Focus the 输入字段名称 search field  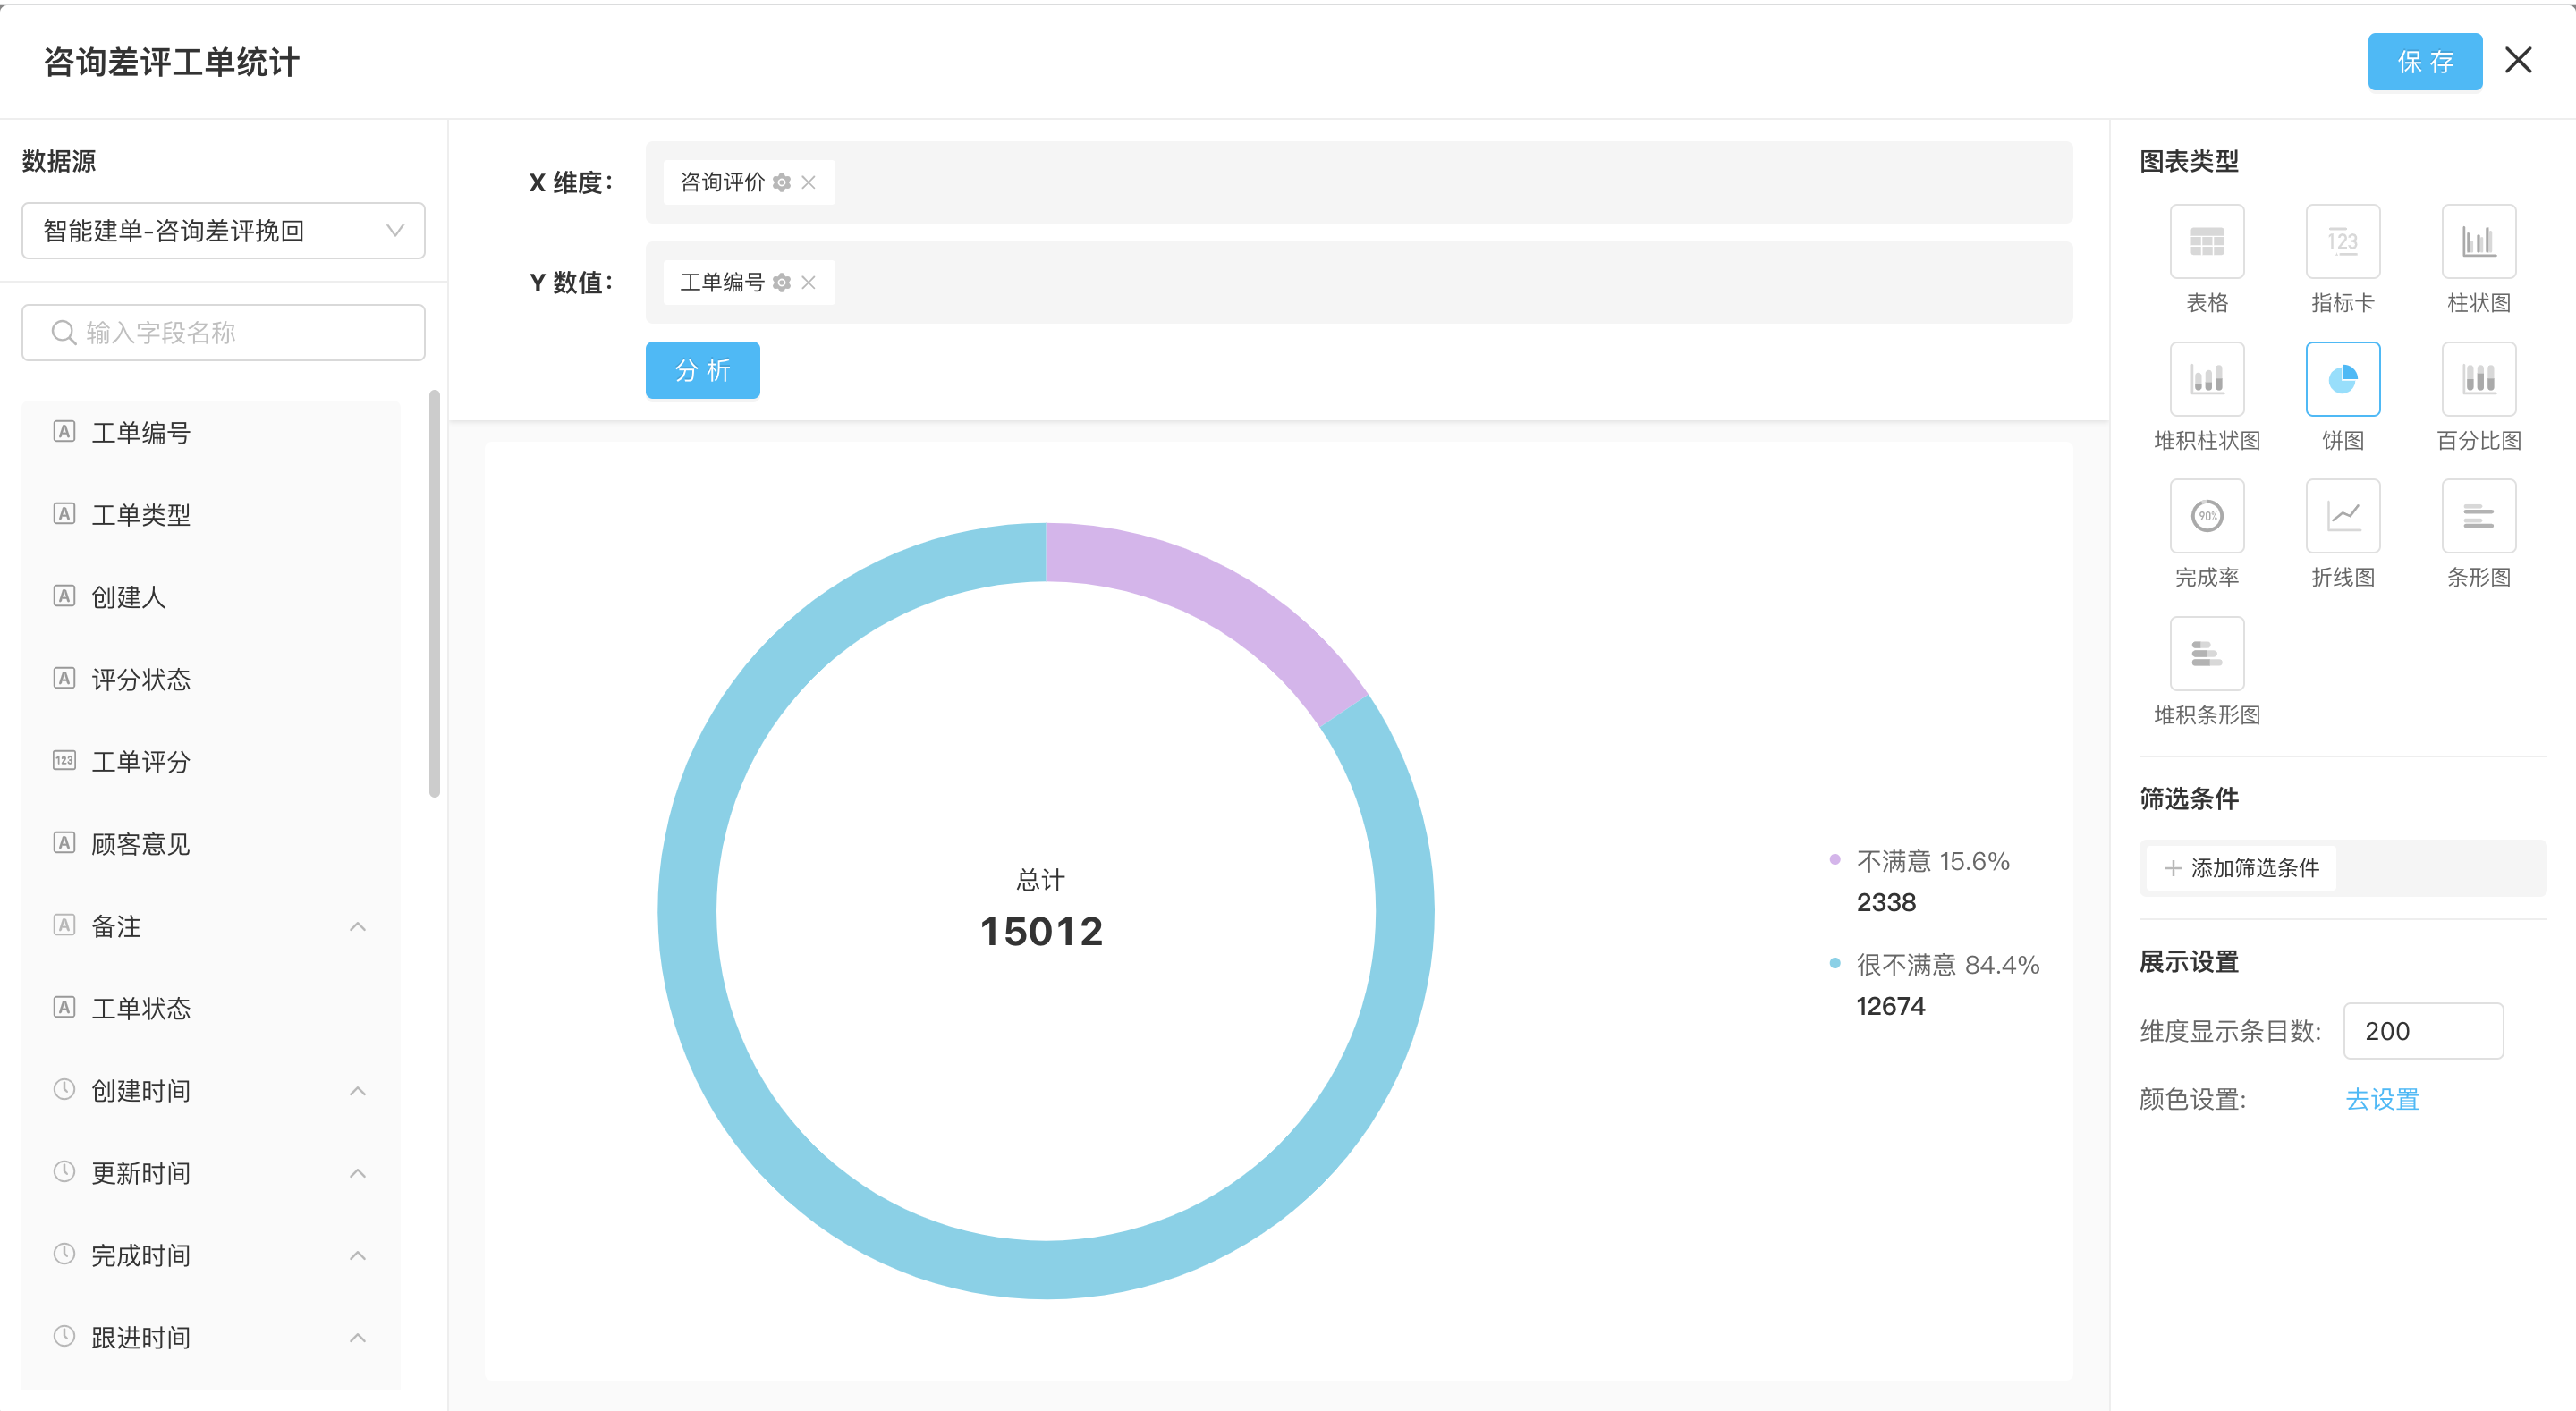pyautogui.click(x=223, y=332)
